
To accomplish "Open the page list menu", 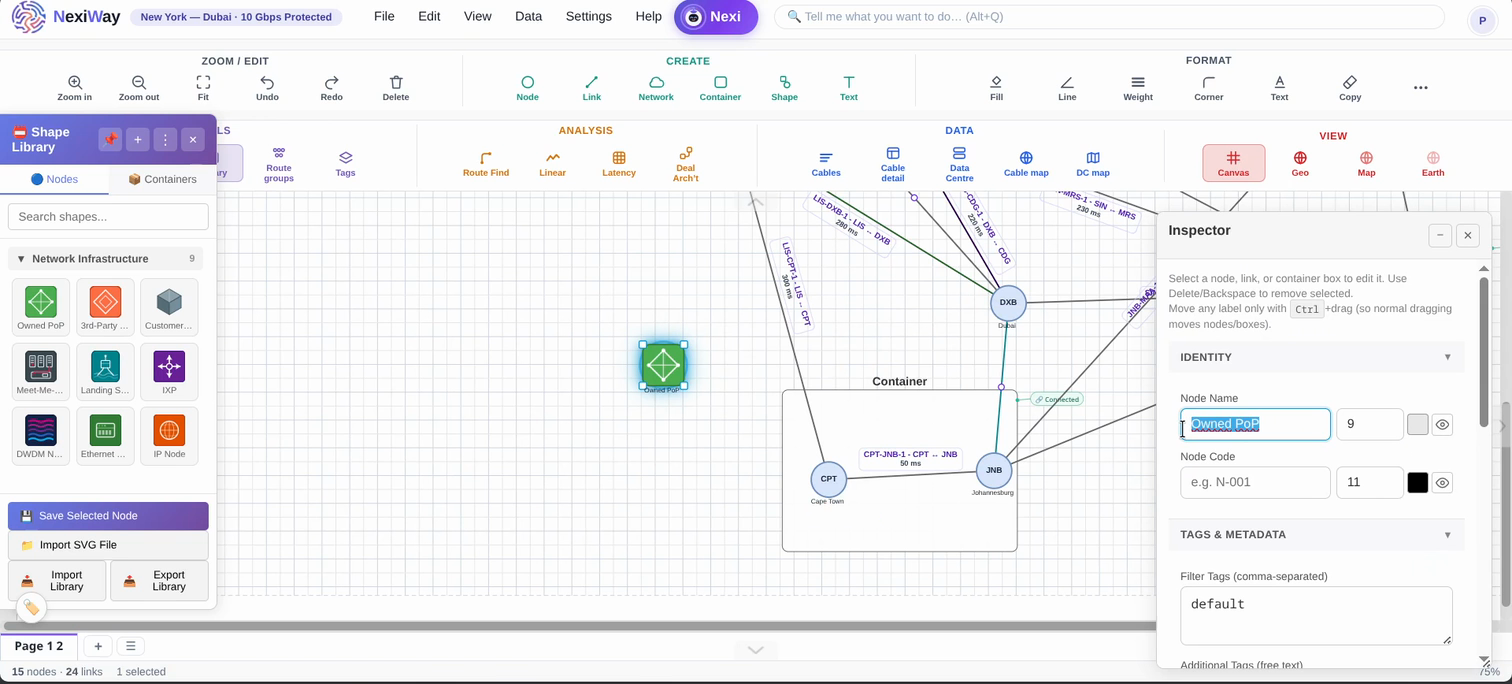I will (x=130, y=646).
